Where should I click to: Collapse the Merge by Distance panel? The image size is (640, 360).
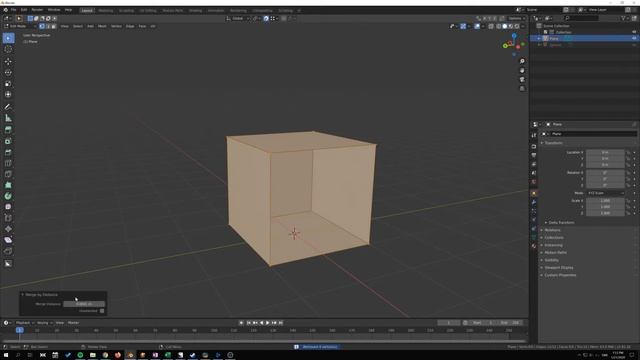coord(22,295)
